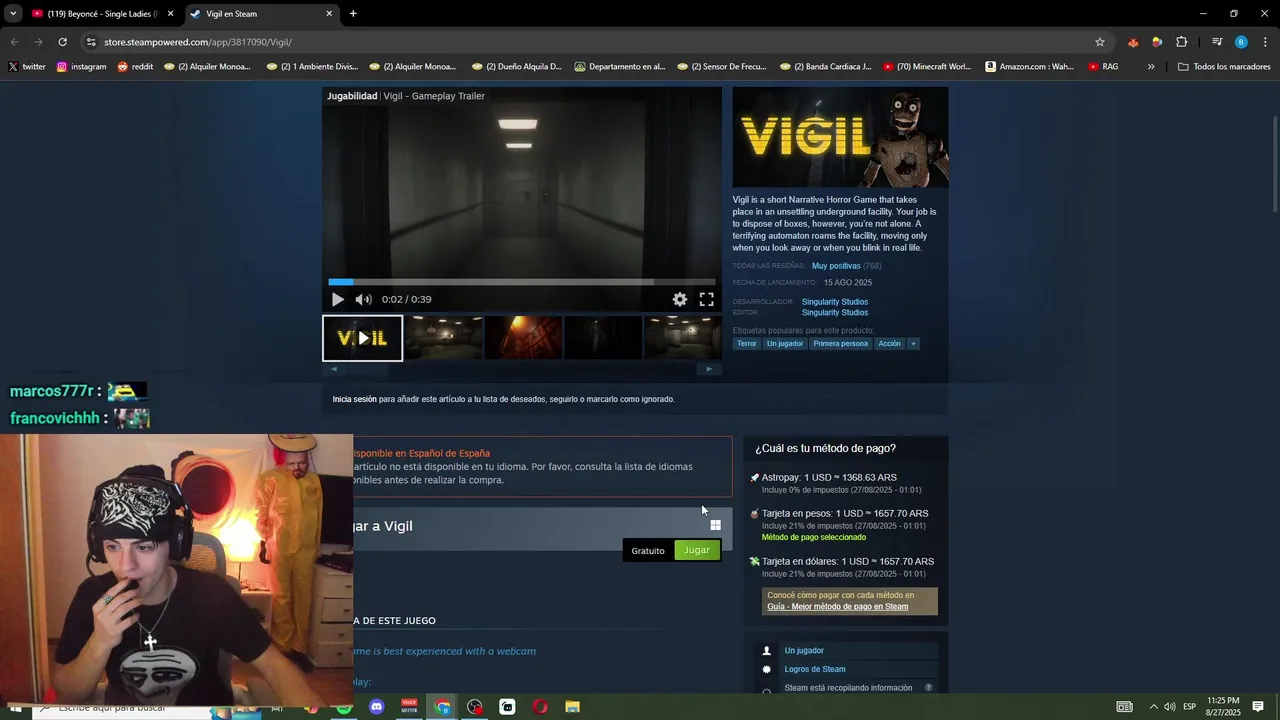This screenshot has width=1280, height=720.
Task: Open the Extensions puzzle menu
Action: 1182,42
